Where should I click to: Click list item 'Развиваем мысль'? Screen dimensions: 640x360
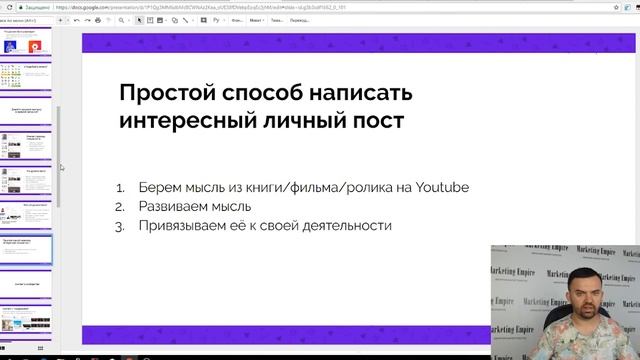[x=195, y=207]
